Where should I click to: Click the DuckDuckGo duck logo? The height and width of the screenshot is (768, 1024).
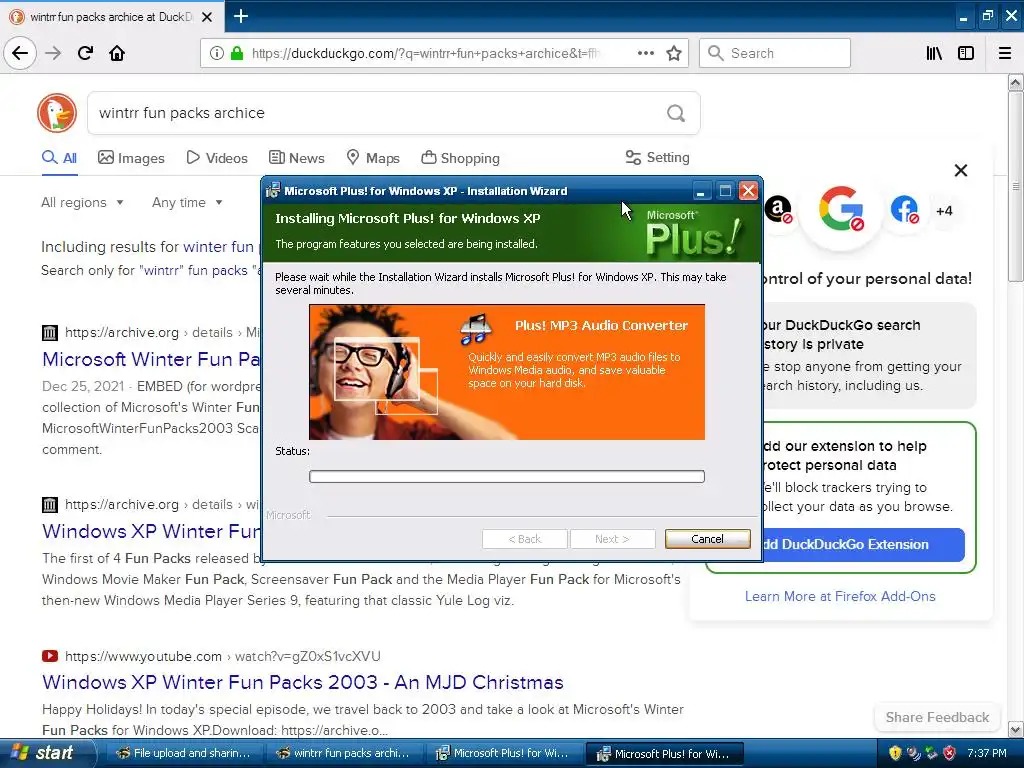coord(57,113)
